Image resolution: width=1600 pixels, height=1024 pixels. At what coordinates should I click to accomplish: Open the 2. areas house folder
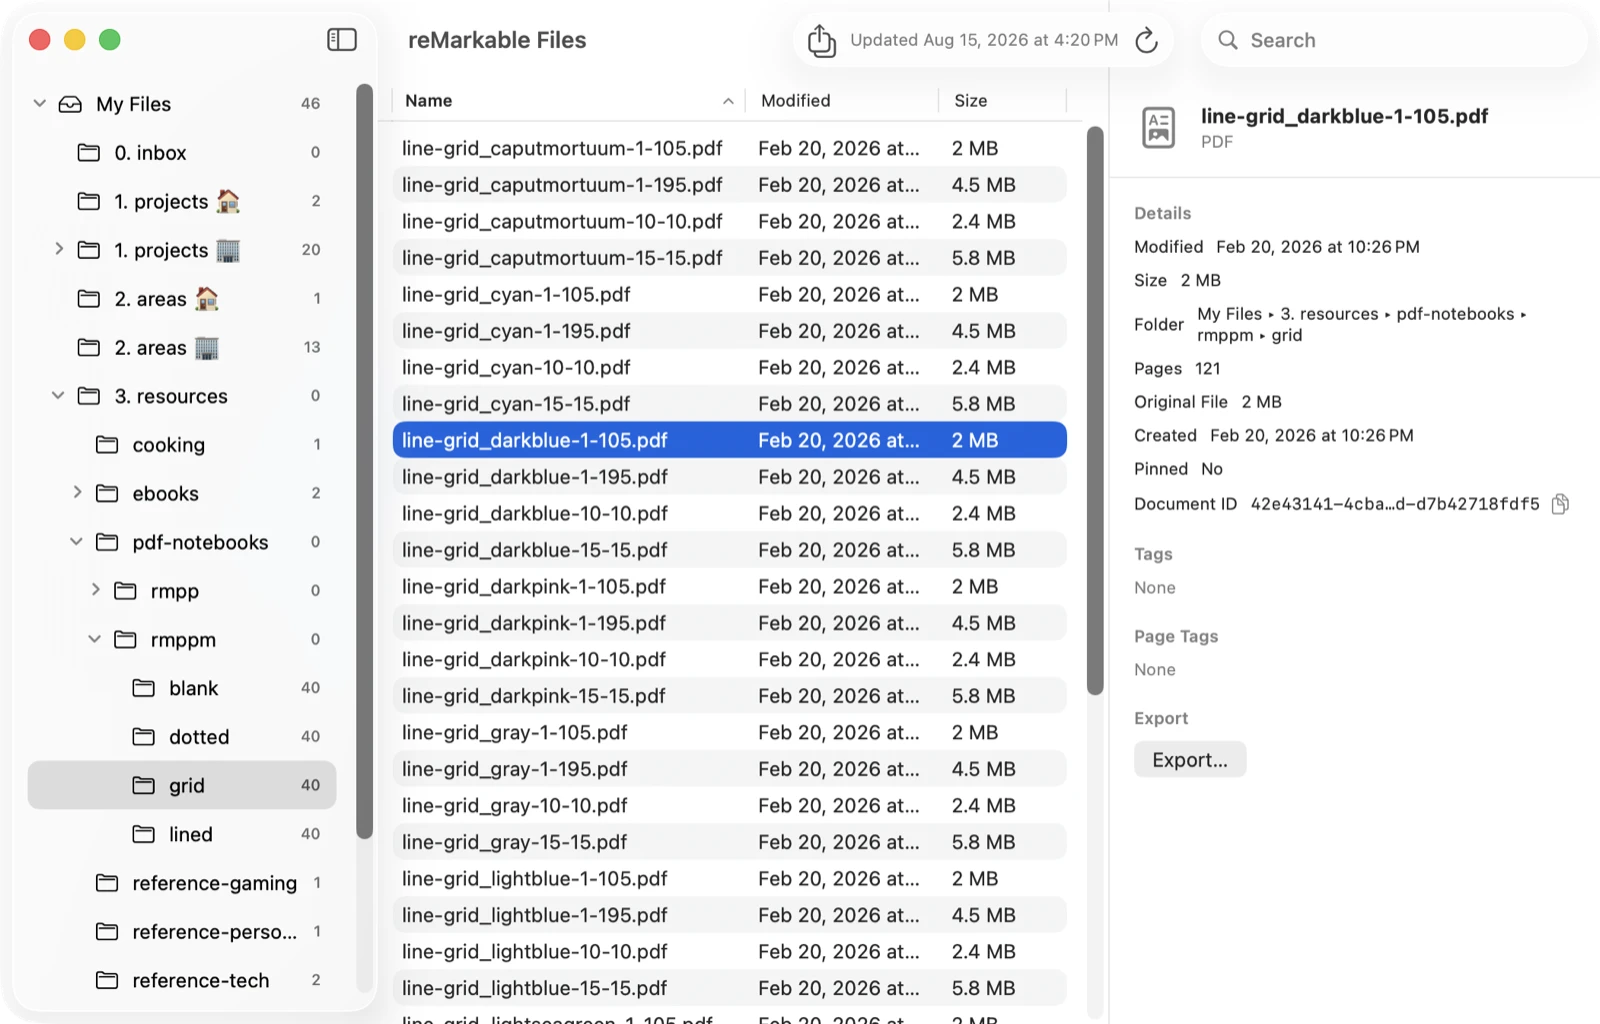tap(182, 299)
